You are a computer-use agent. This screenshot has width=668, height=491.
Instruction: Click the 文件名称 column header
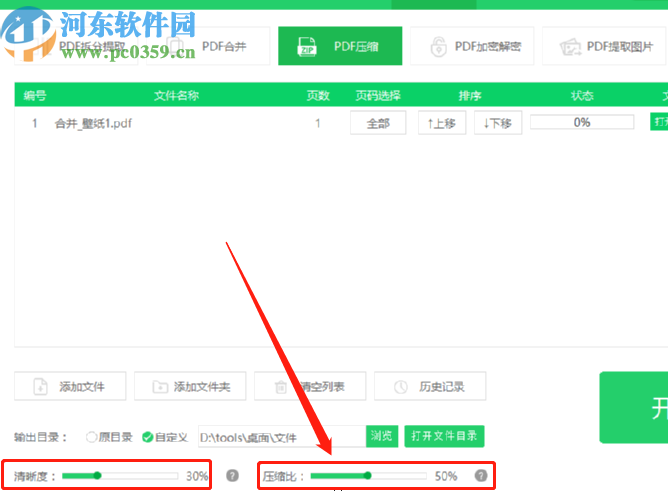click(x=176, y=95)
